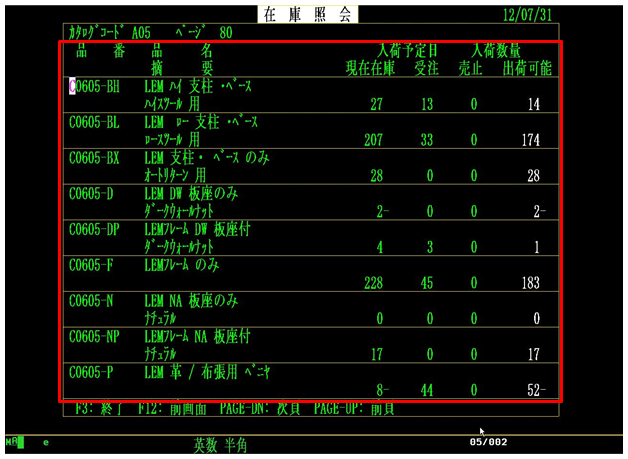Click the name LEM ロー 支柱・ベース
Screen dimensions: 628x459
(x=201, y=122)
